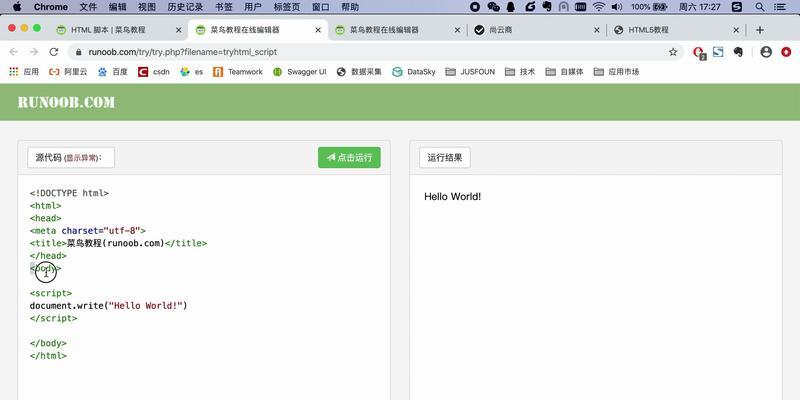Open the 书签 menu
The image size is (800, 400).
pyautogui.click(x=223, y=7)
